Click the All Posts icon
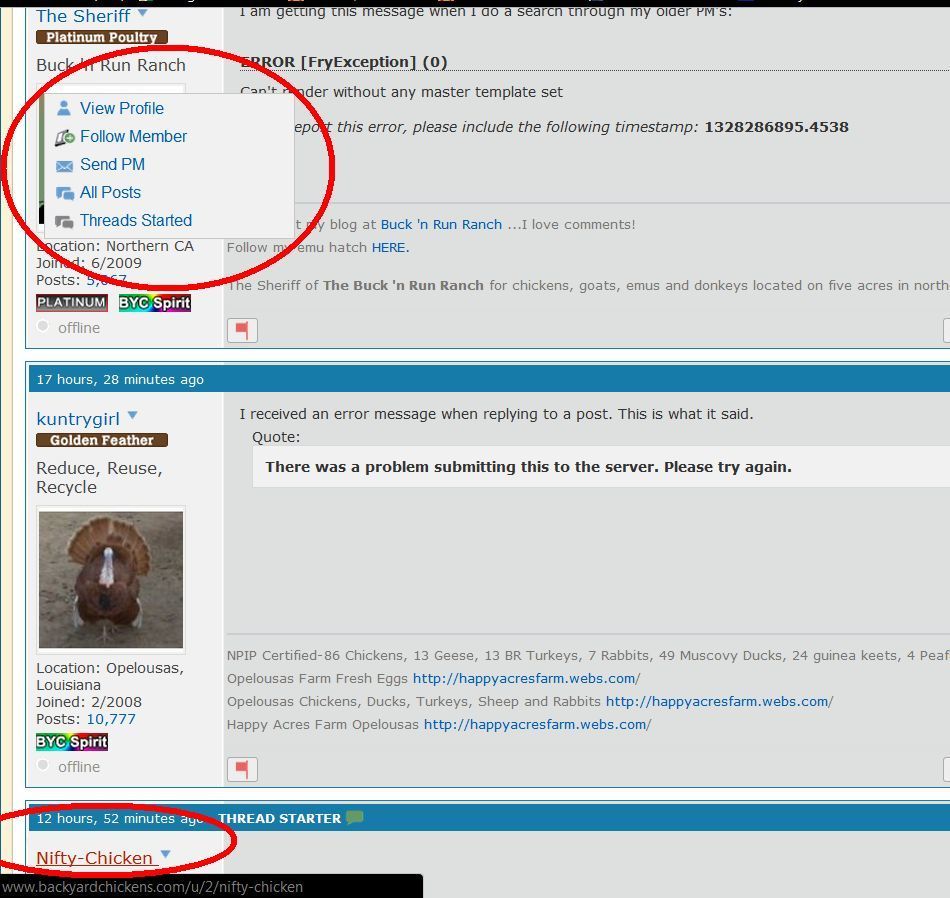The image size is (950, 898). point(64,193)
